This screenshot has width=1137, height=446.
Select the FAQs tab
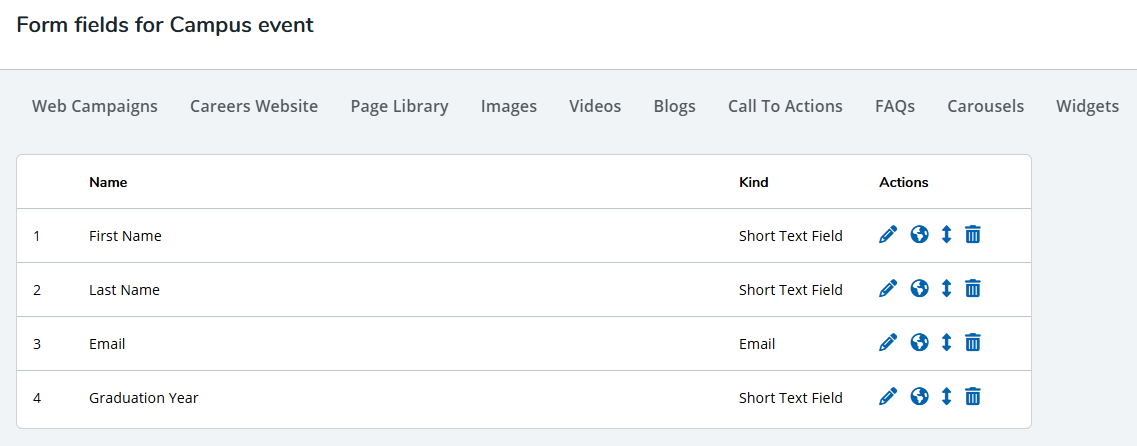click(895, 107)
